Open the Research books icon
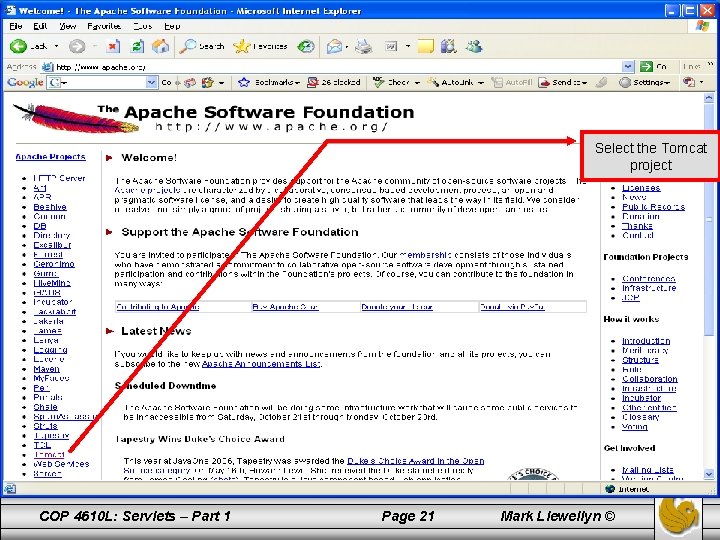The image size is (720, 540). 448,46
